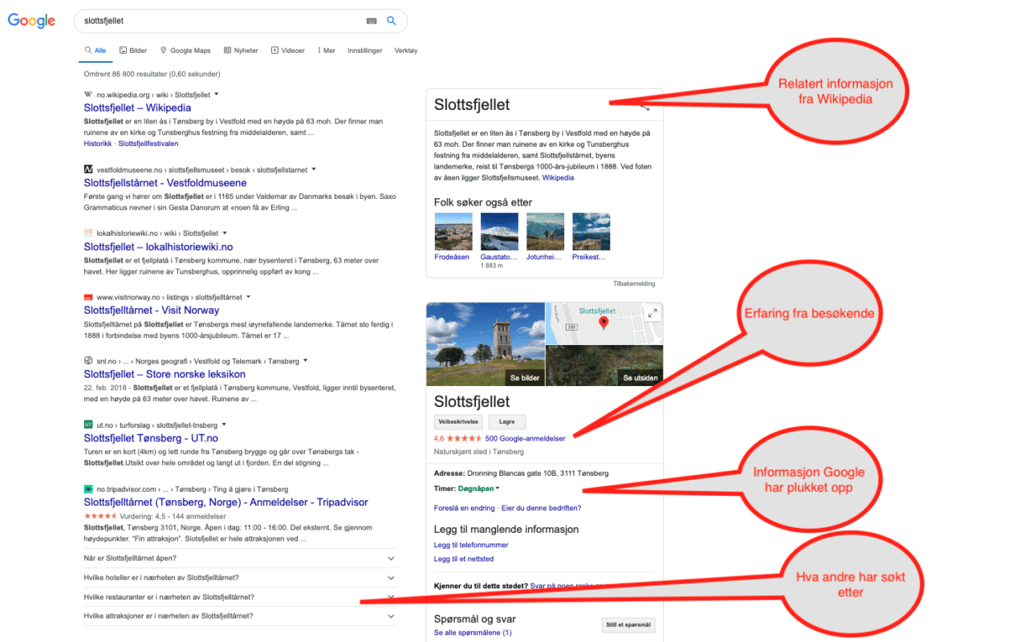
Task: Open 'Slottsfjellet – lokalhistoriewiki.no' result
Action: pyautogui.click(x=158, y=247)
